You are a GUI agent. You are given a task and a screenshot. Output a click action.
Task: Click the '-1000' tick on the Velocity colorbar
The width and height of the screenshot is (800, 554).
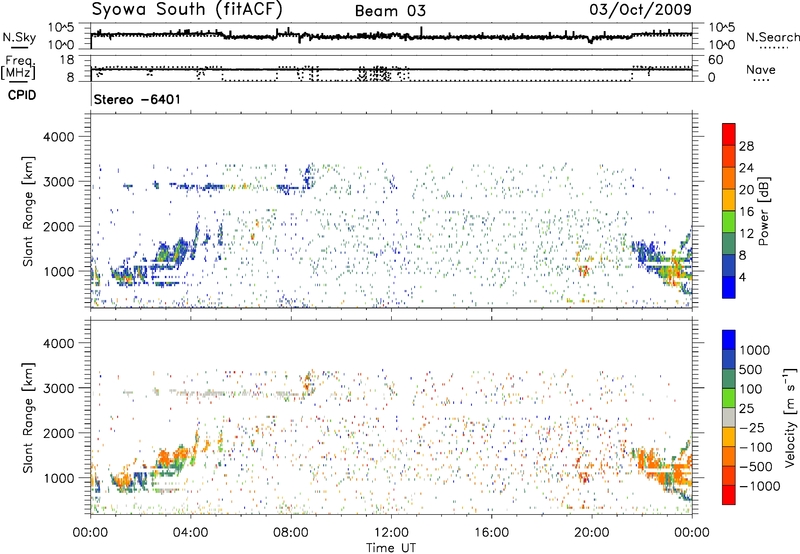tap(759, 486)
